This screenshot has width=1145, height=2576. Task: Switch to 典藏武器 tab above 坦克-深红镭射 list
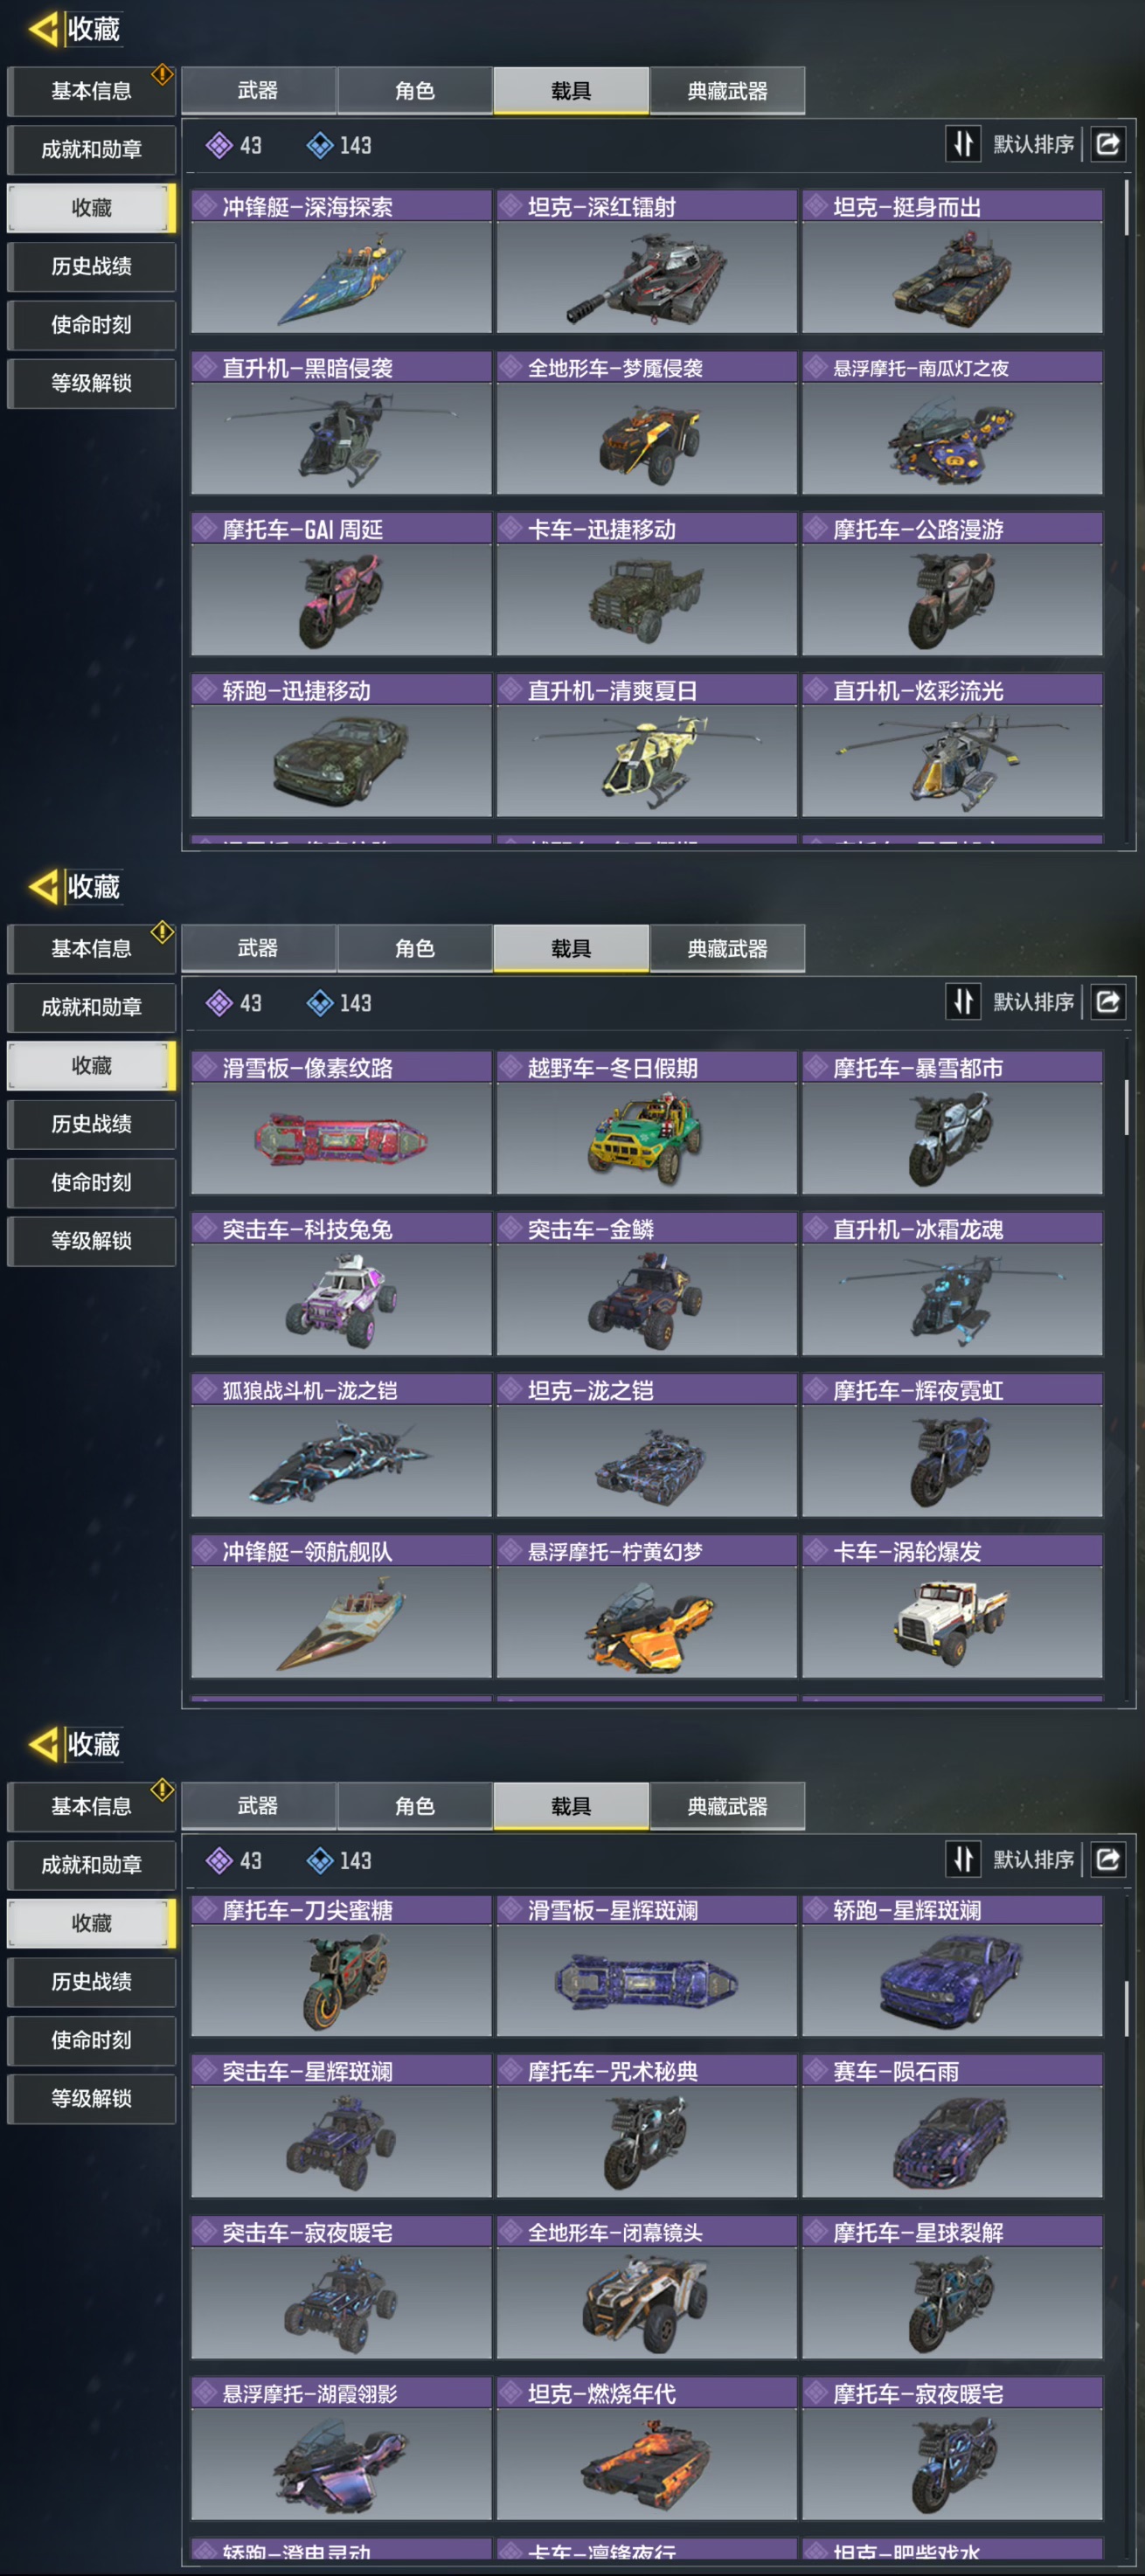727,91
